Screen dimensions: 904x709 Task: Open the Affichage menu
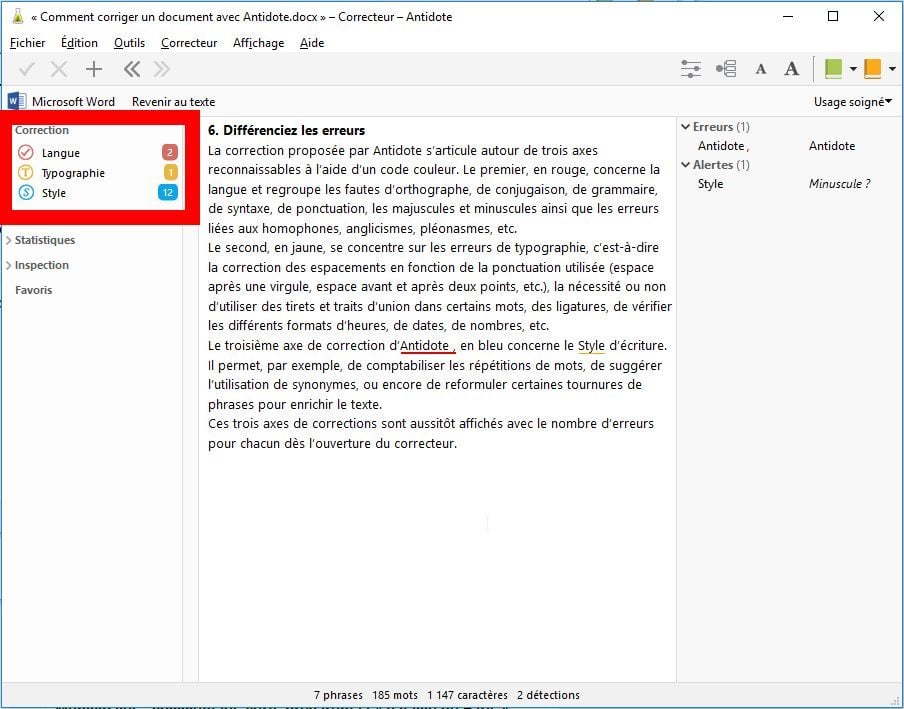[x=258, y=43]
